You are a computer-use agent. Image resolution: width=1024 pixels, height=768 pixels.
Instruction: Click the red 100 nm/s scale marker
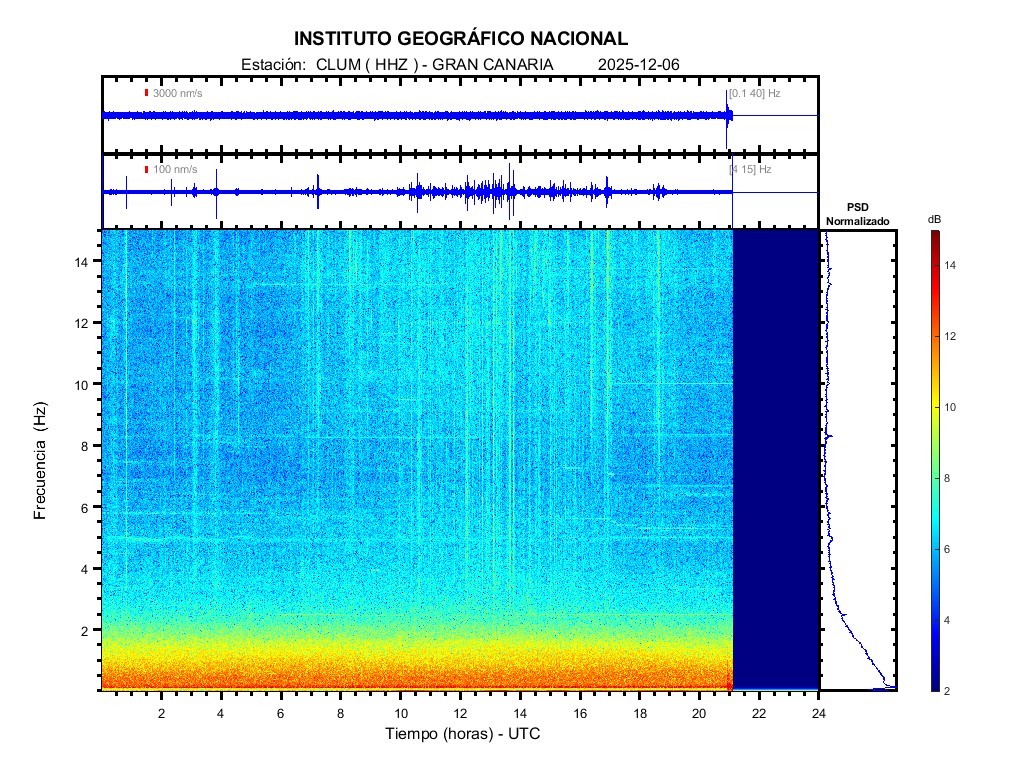[146, 170]
